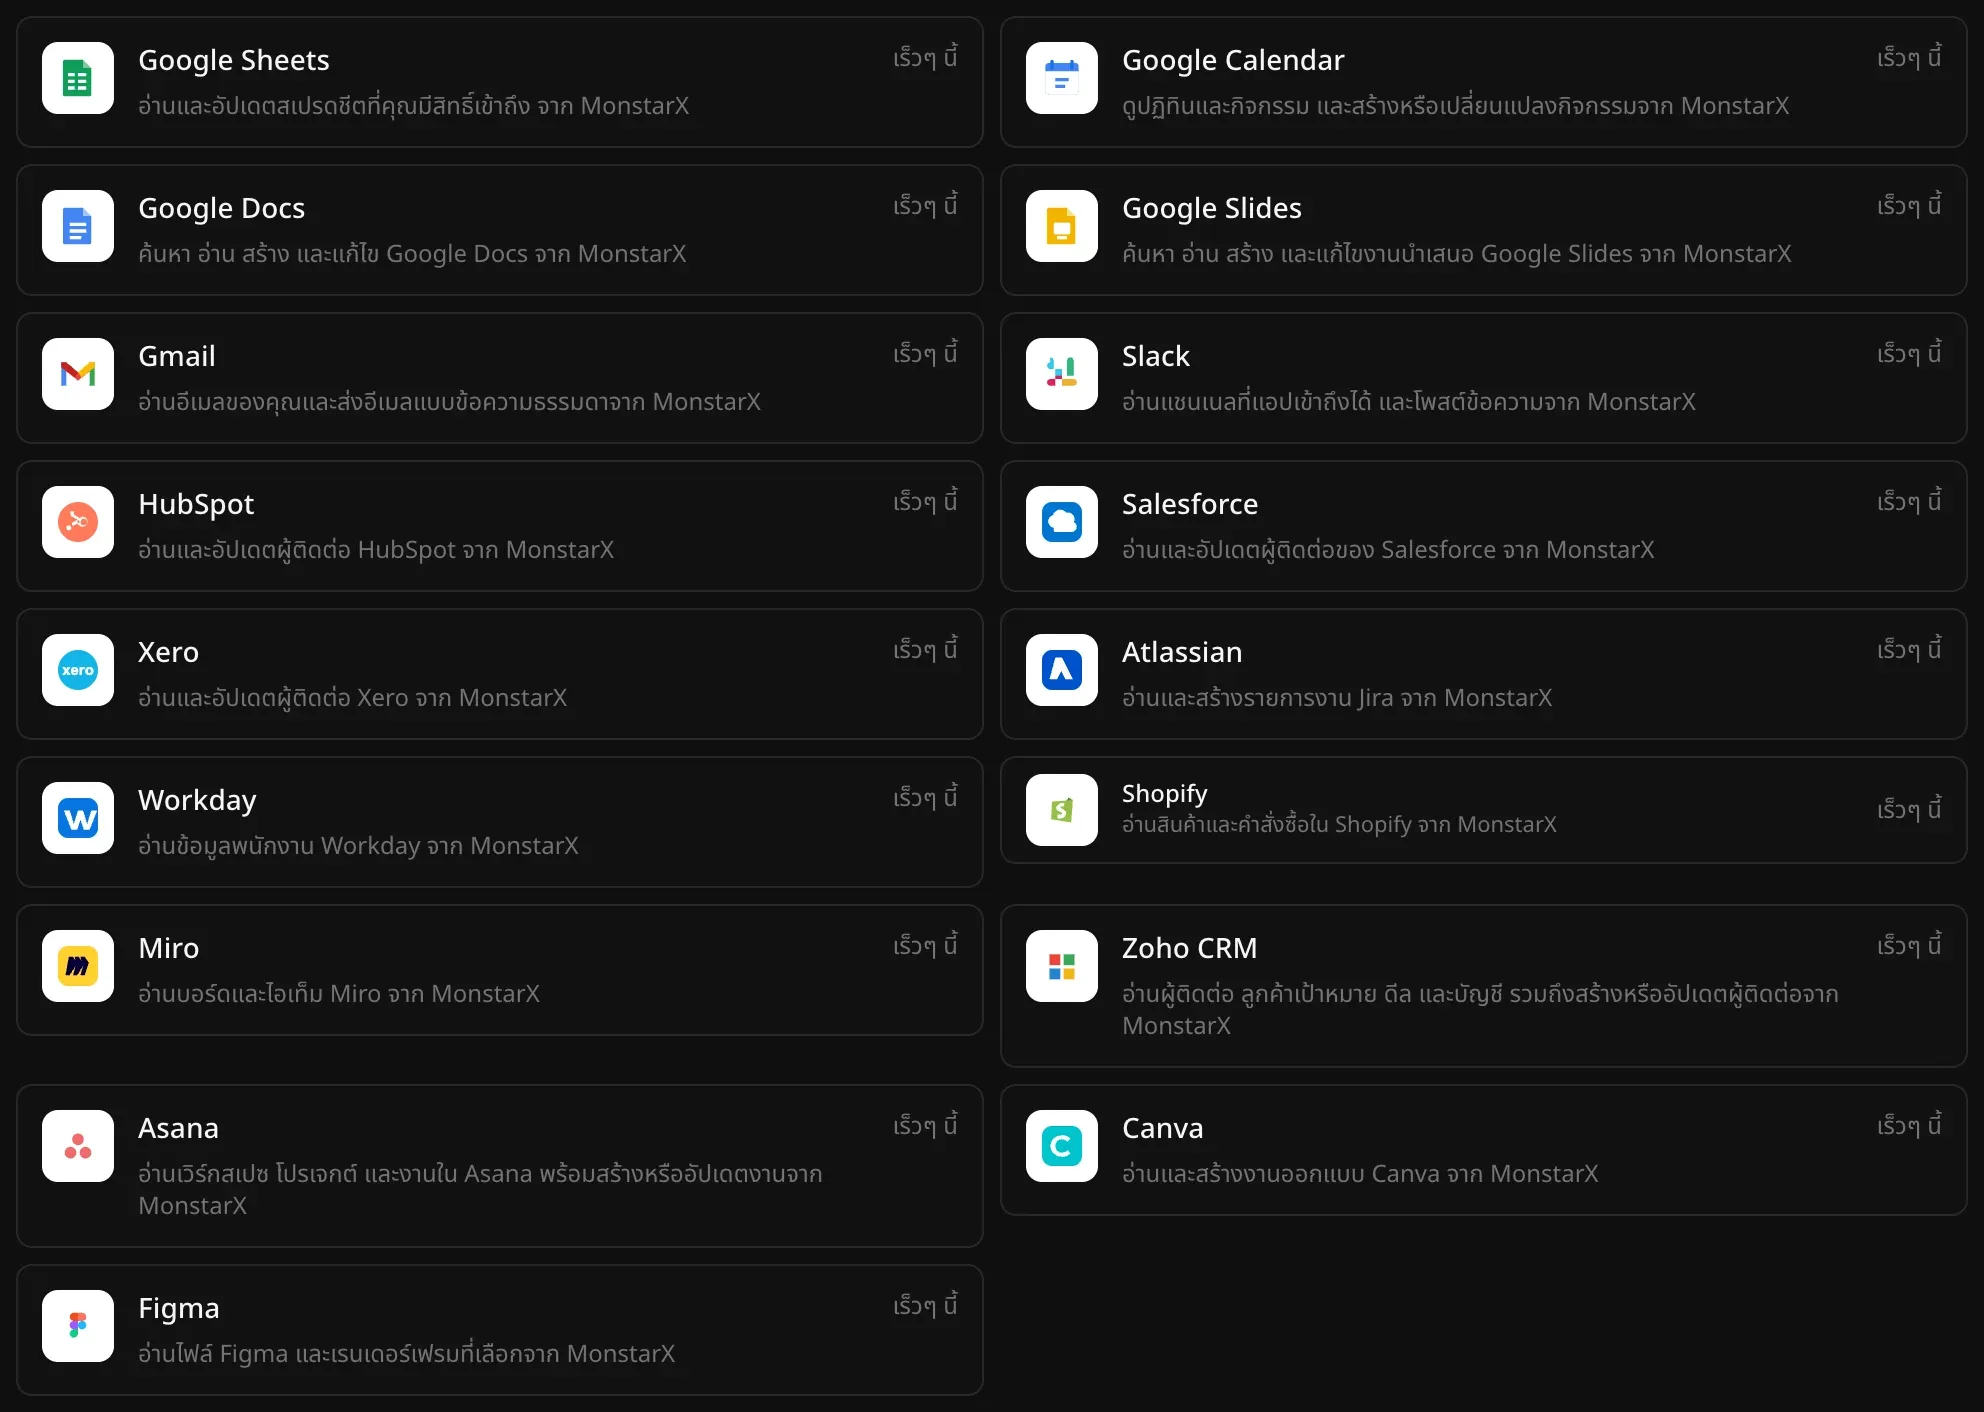Select the HubSpot title text
Viewport: 1984px width, 1412px height.
pyautogui.click(x=196, y=504)
